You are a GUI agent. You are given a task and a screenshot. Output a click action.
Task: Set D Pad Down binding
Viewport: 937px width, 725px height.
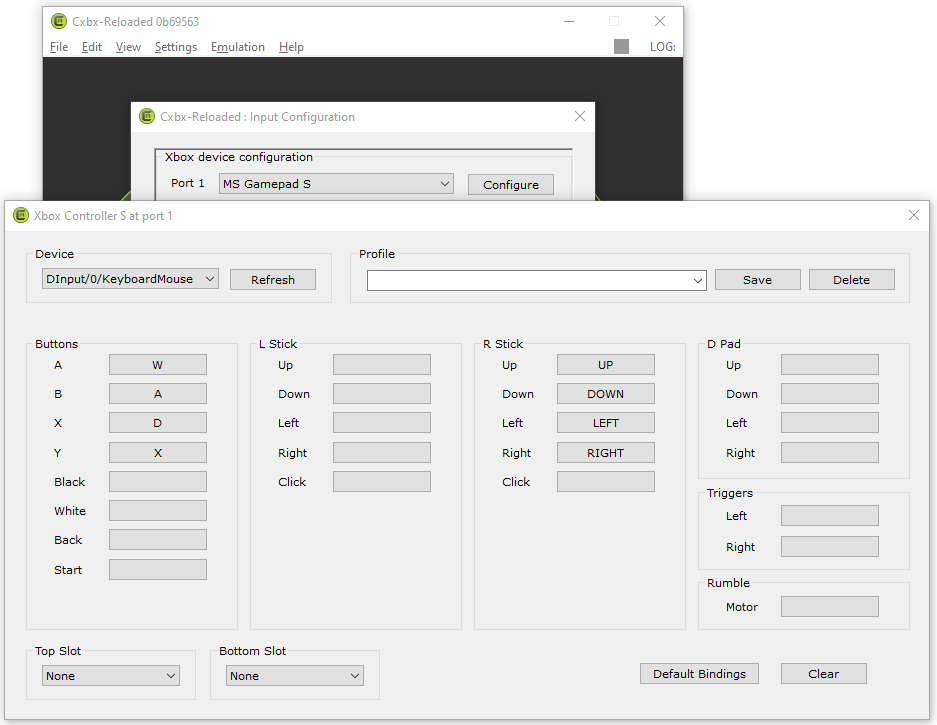pos(830,394)
